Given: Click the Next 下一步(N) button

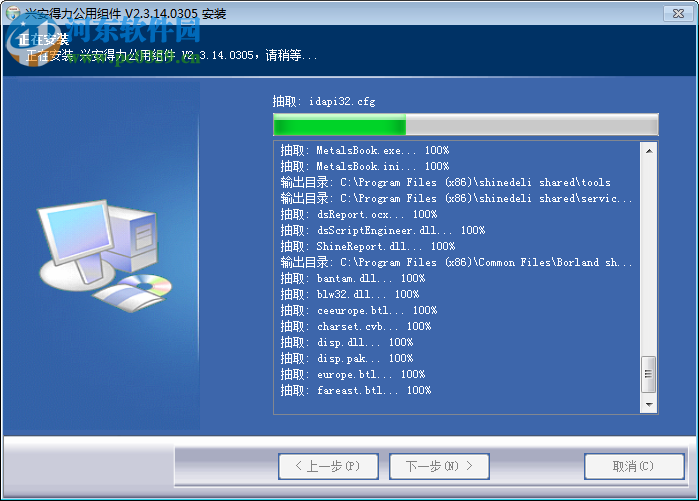Looking at the screenshot, I should (439, 466).
